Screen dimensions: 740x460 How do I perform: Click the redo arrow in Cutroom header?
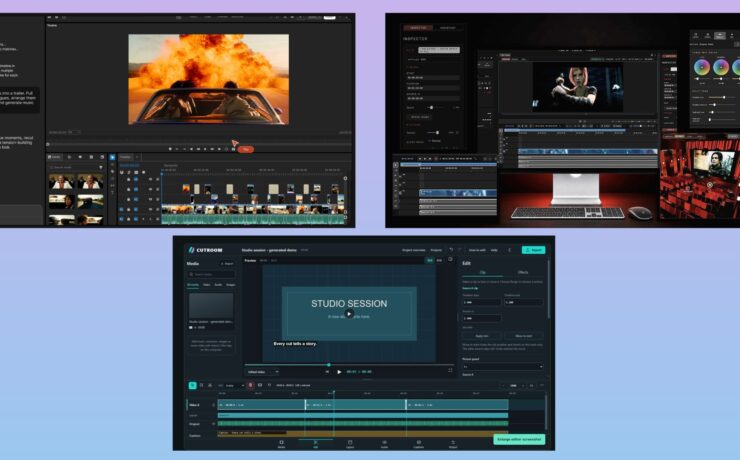460,250
